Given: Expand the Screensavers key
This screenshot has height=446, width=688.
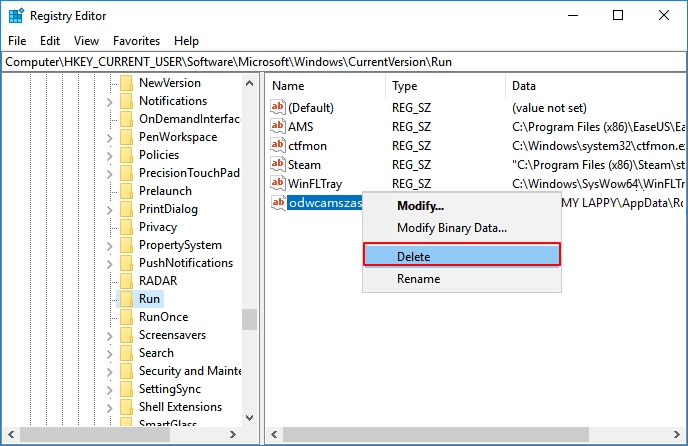Looking at the screenshot, I should click(x=109, y=335).
